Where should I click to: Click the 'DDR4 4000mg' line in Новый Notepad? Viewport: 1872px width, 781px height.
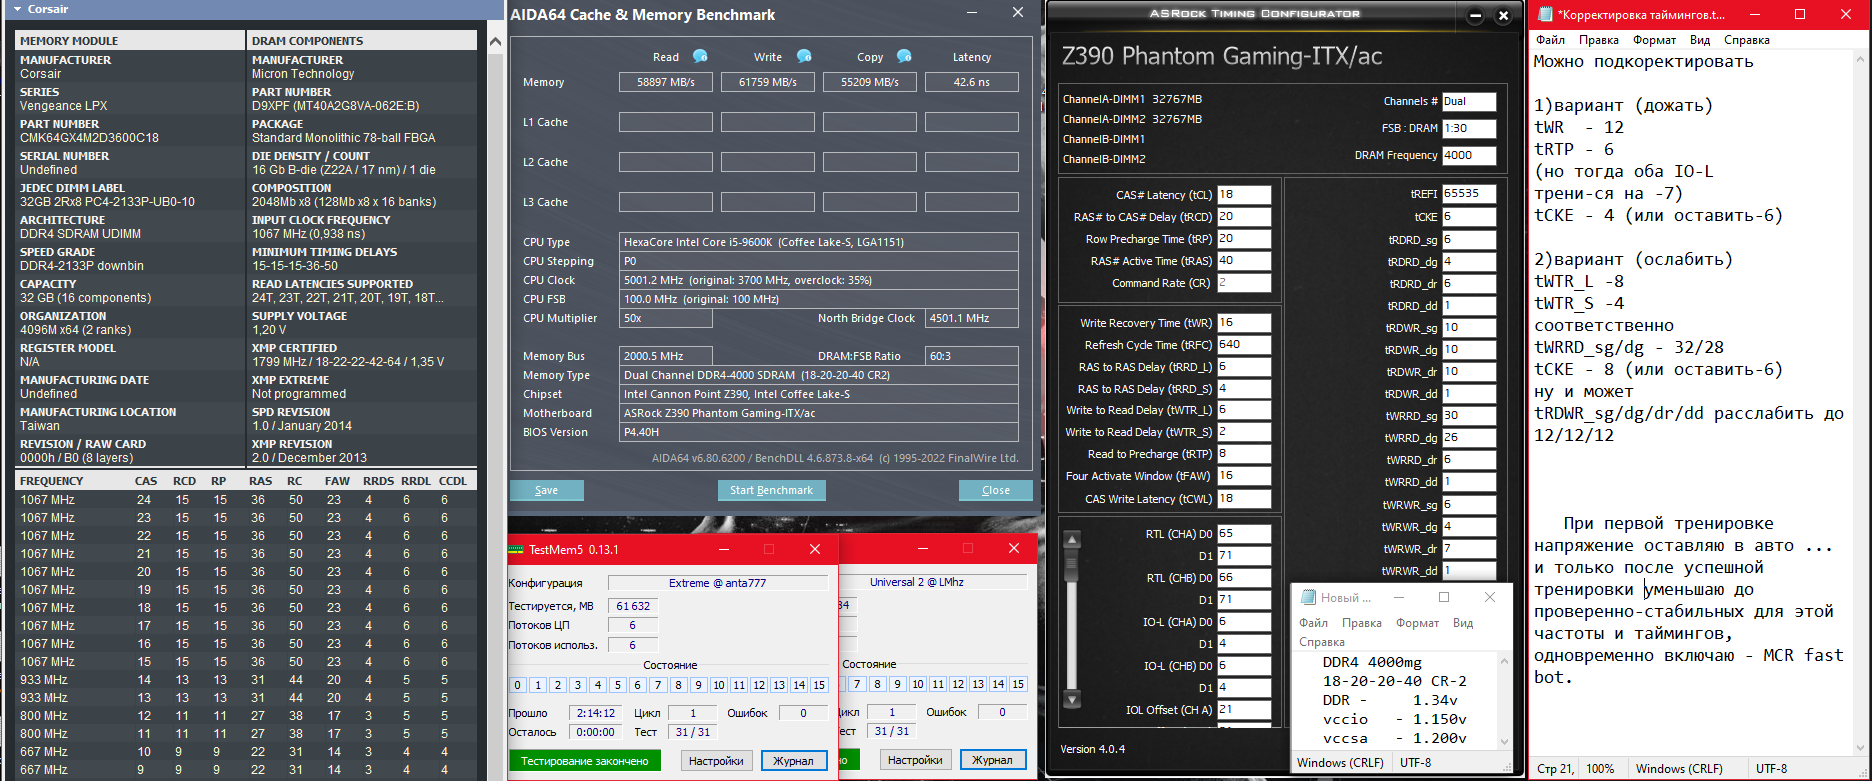(1372, 662)
